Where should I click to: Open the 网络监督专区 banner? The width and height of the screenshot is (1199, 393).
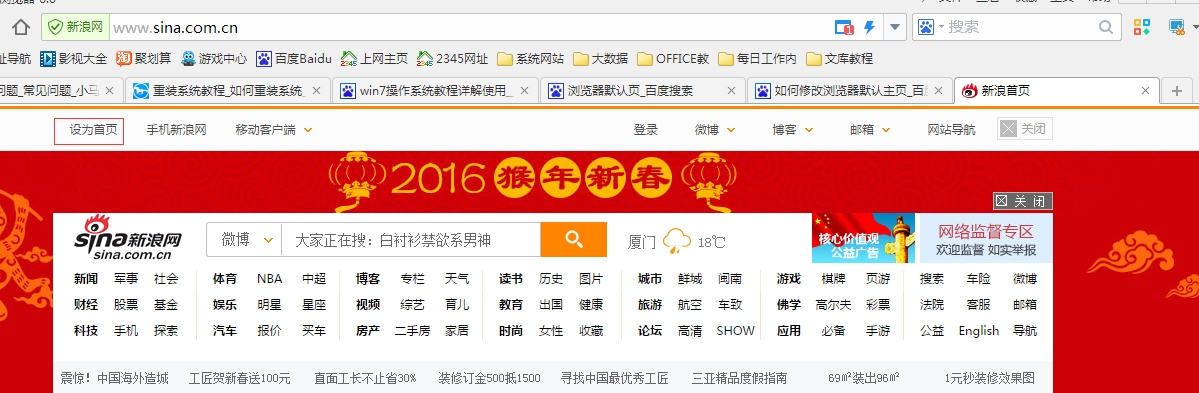[986, 238]
